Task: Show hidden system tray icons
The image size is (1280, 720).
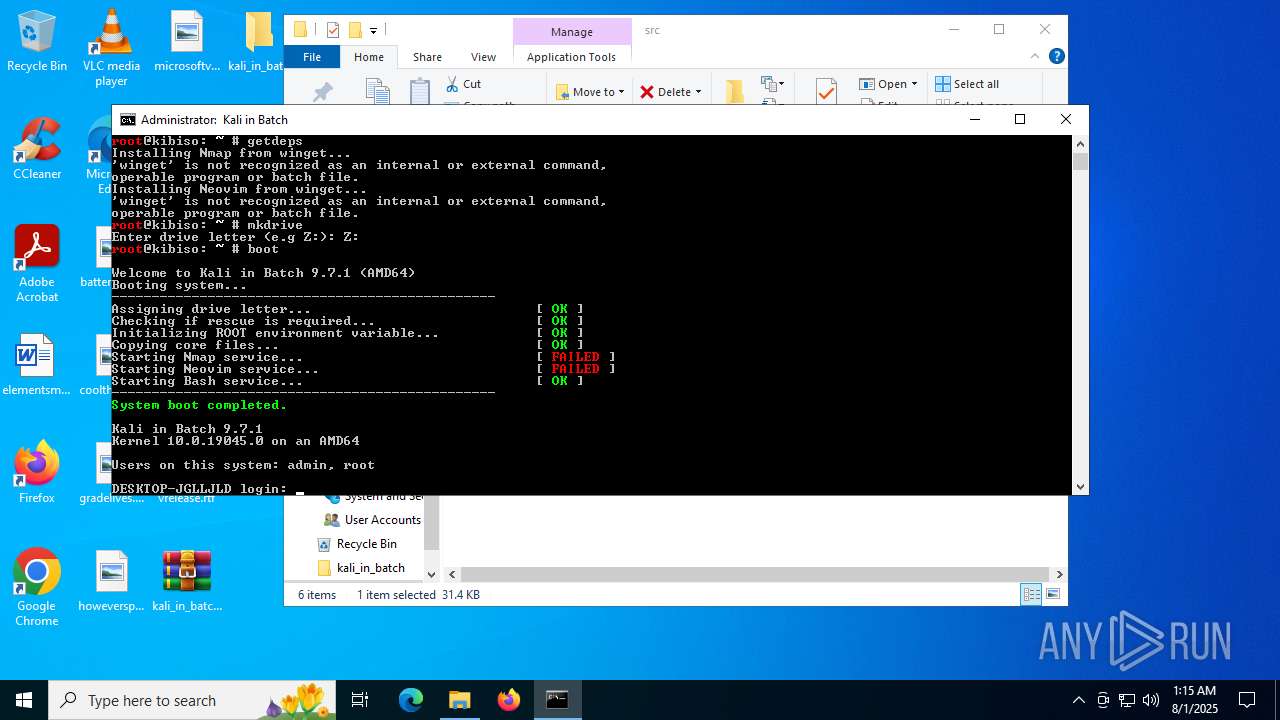Action: (x=1078, y=700)
